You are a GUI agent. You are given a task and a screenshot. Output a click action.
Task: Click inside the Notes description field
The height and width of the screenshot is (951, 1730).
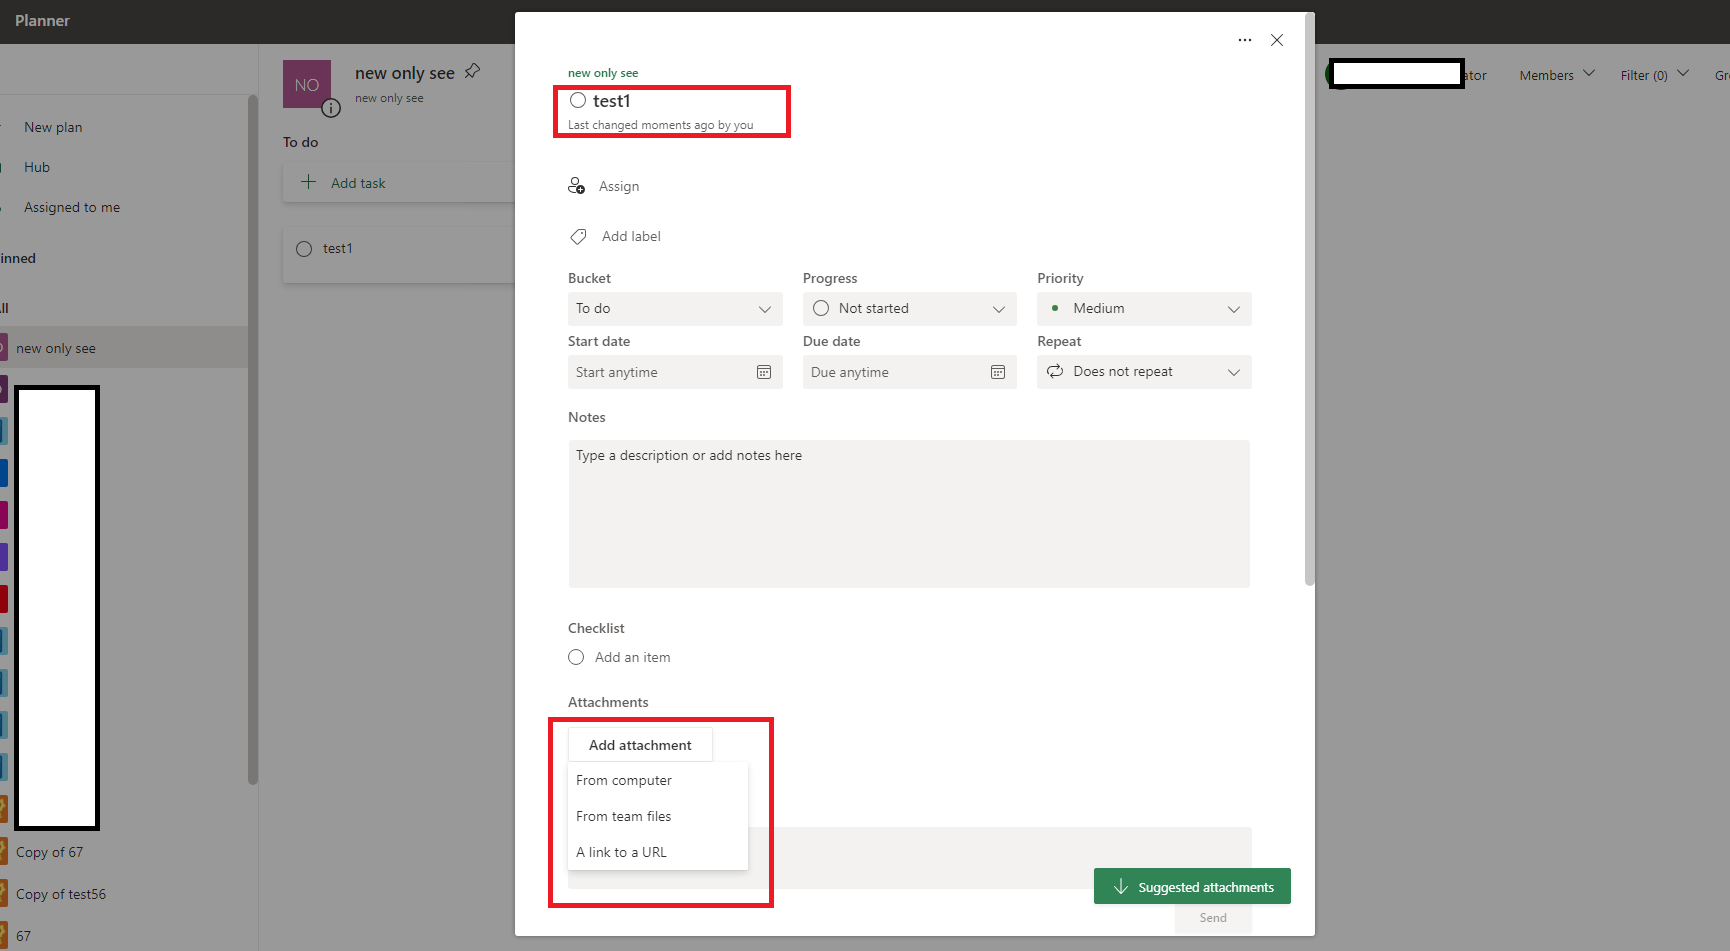(x=908, y=513)
